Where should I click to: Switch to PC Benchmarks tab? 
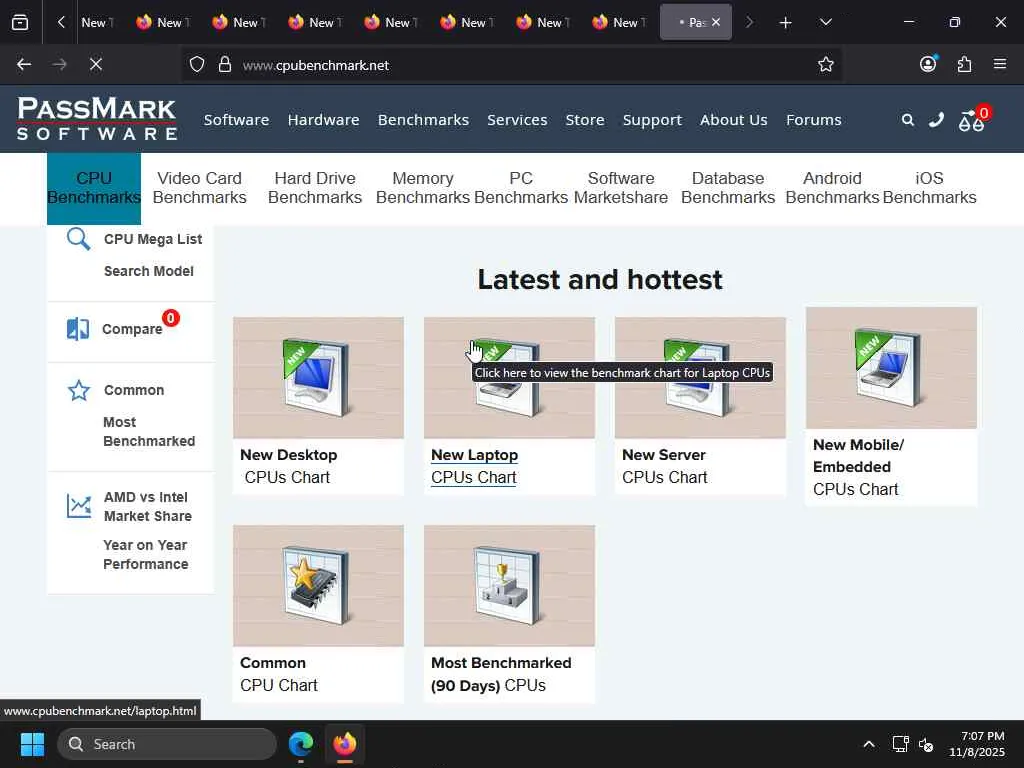click(x=521, y=188)
